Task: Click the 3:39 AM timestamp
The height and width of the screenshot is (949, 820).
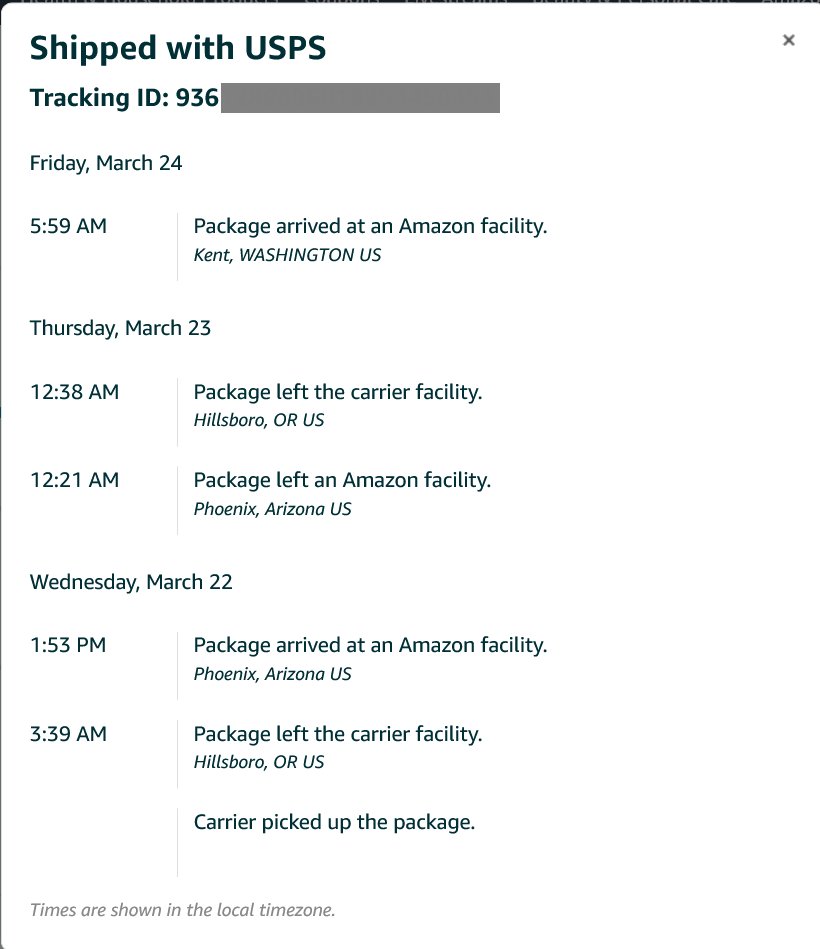Action: (x=68, y=734)
